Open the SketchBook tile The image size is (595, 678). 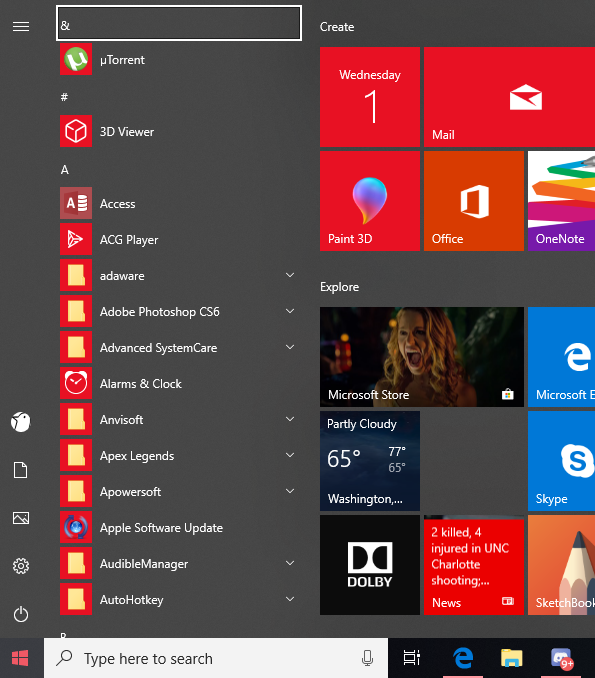coord(561,565)
